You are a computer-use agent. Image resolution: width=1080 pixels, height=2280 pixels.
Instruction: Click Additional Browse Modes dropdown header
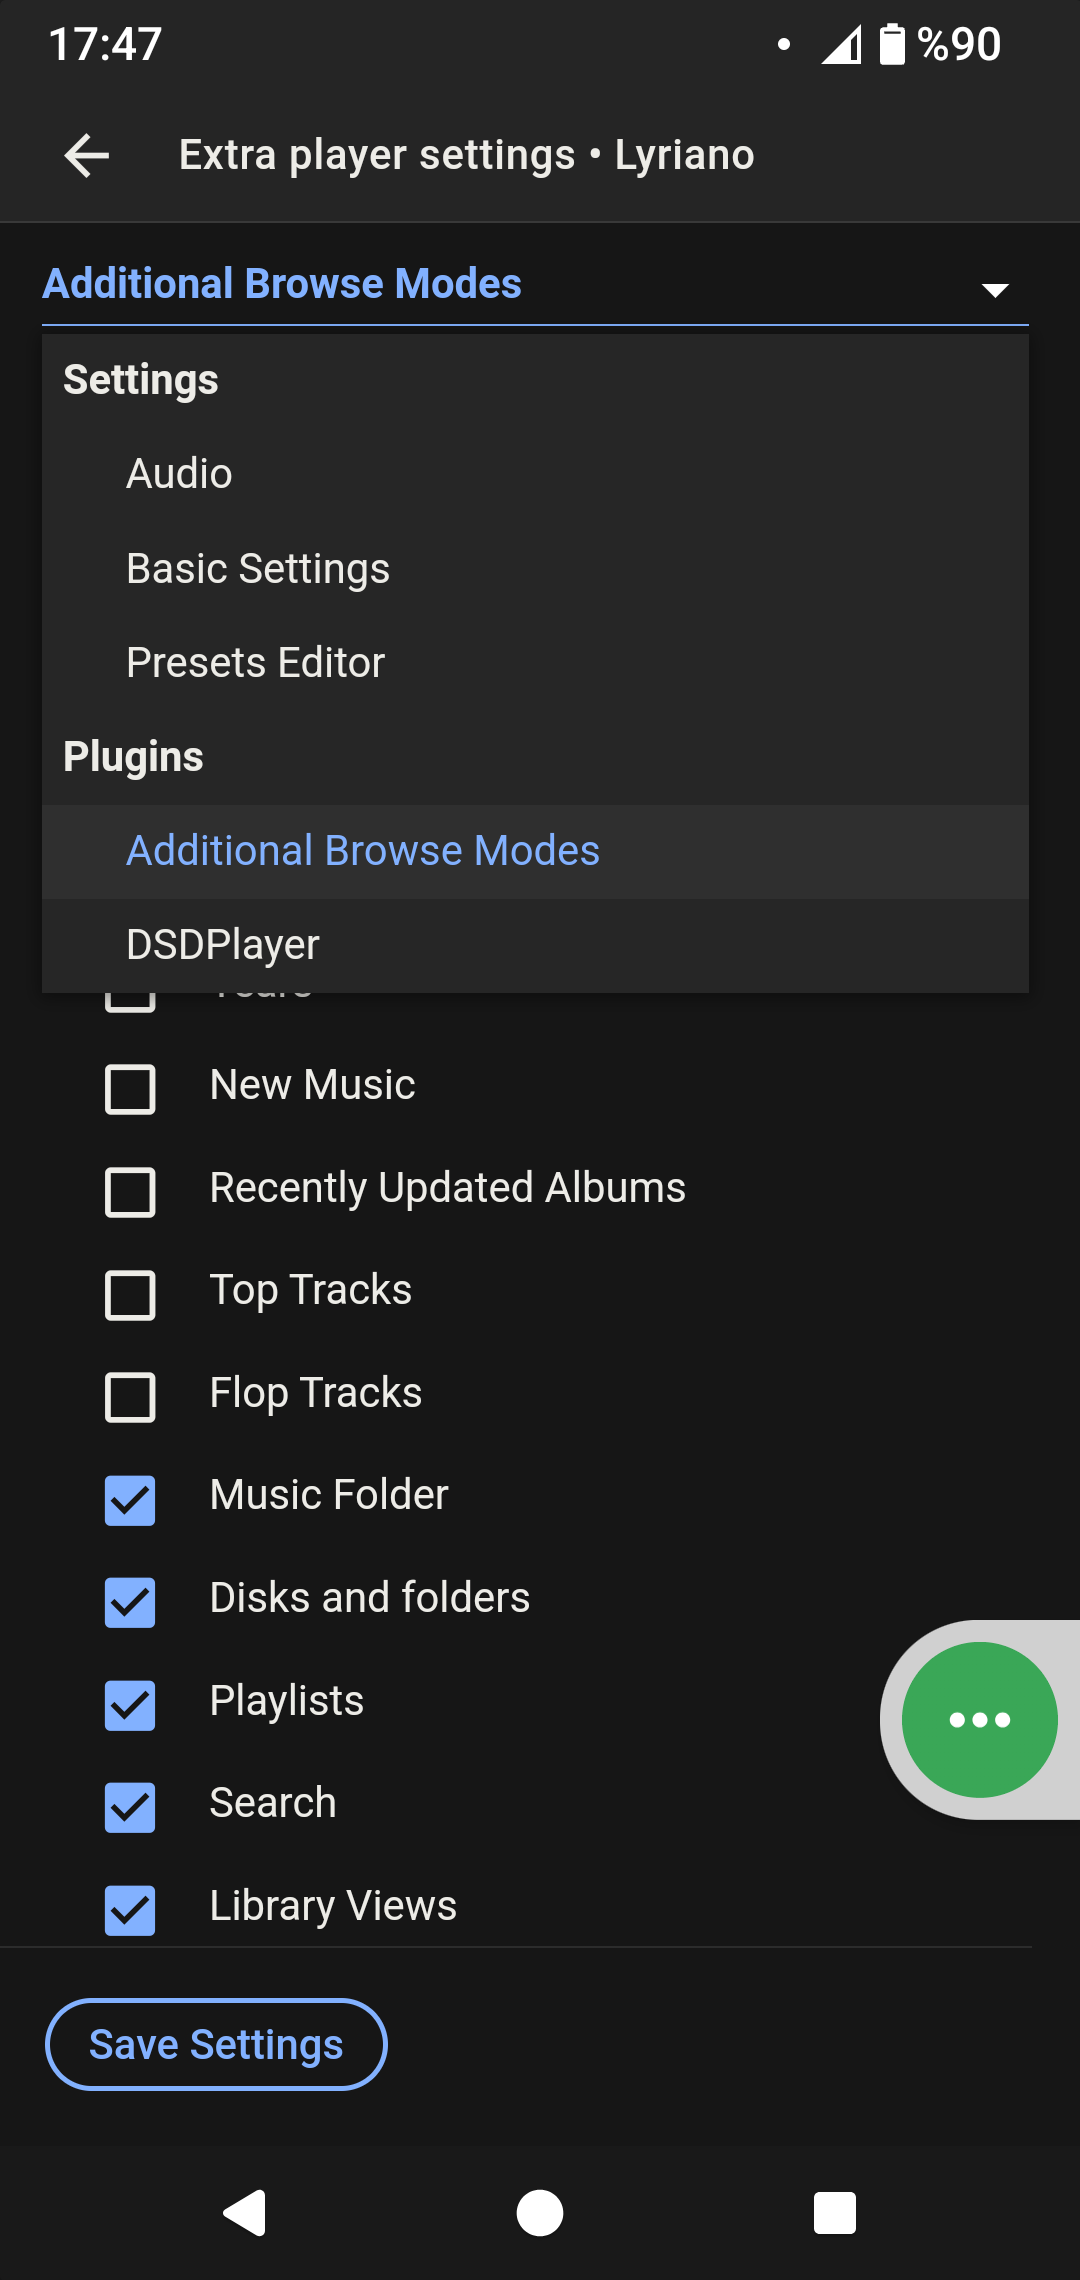[x=535, y=284]
